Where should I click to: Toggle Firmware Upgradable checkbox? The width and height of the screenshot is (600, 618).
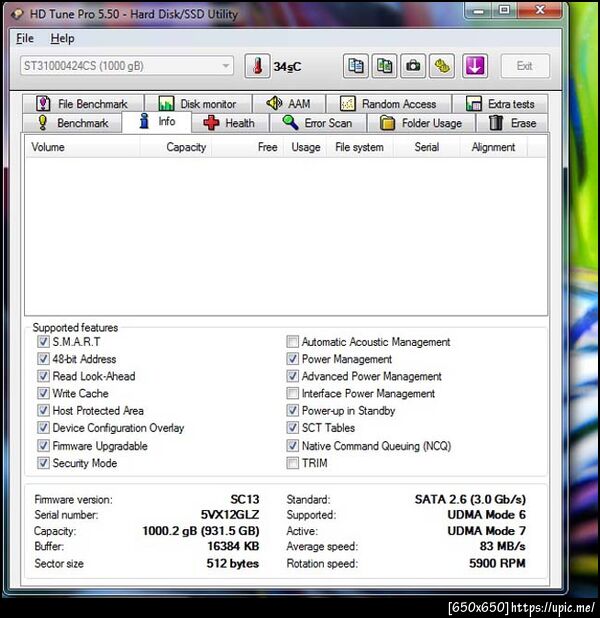(x=43, y=446)
